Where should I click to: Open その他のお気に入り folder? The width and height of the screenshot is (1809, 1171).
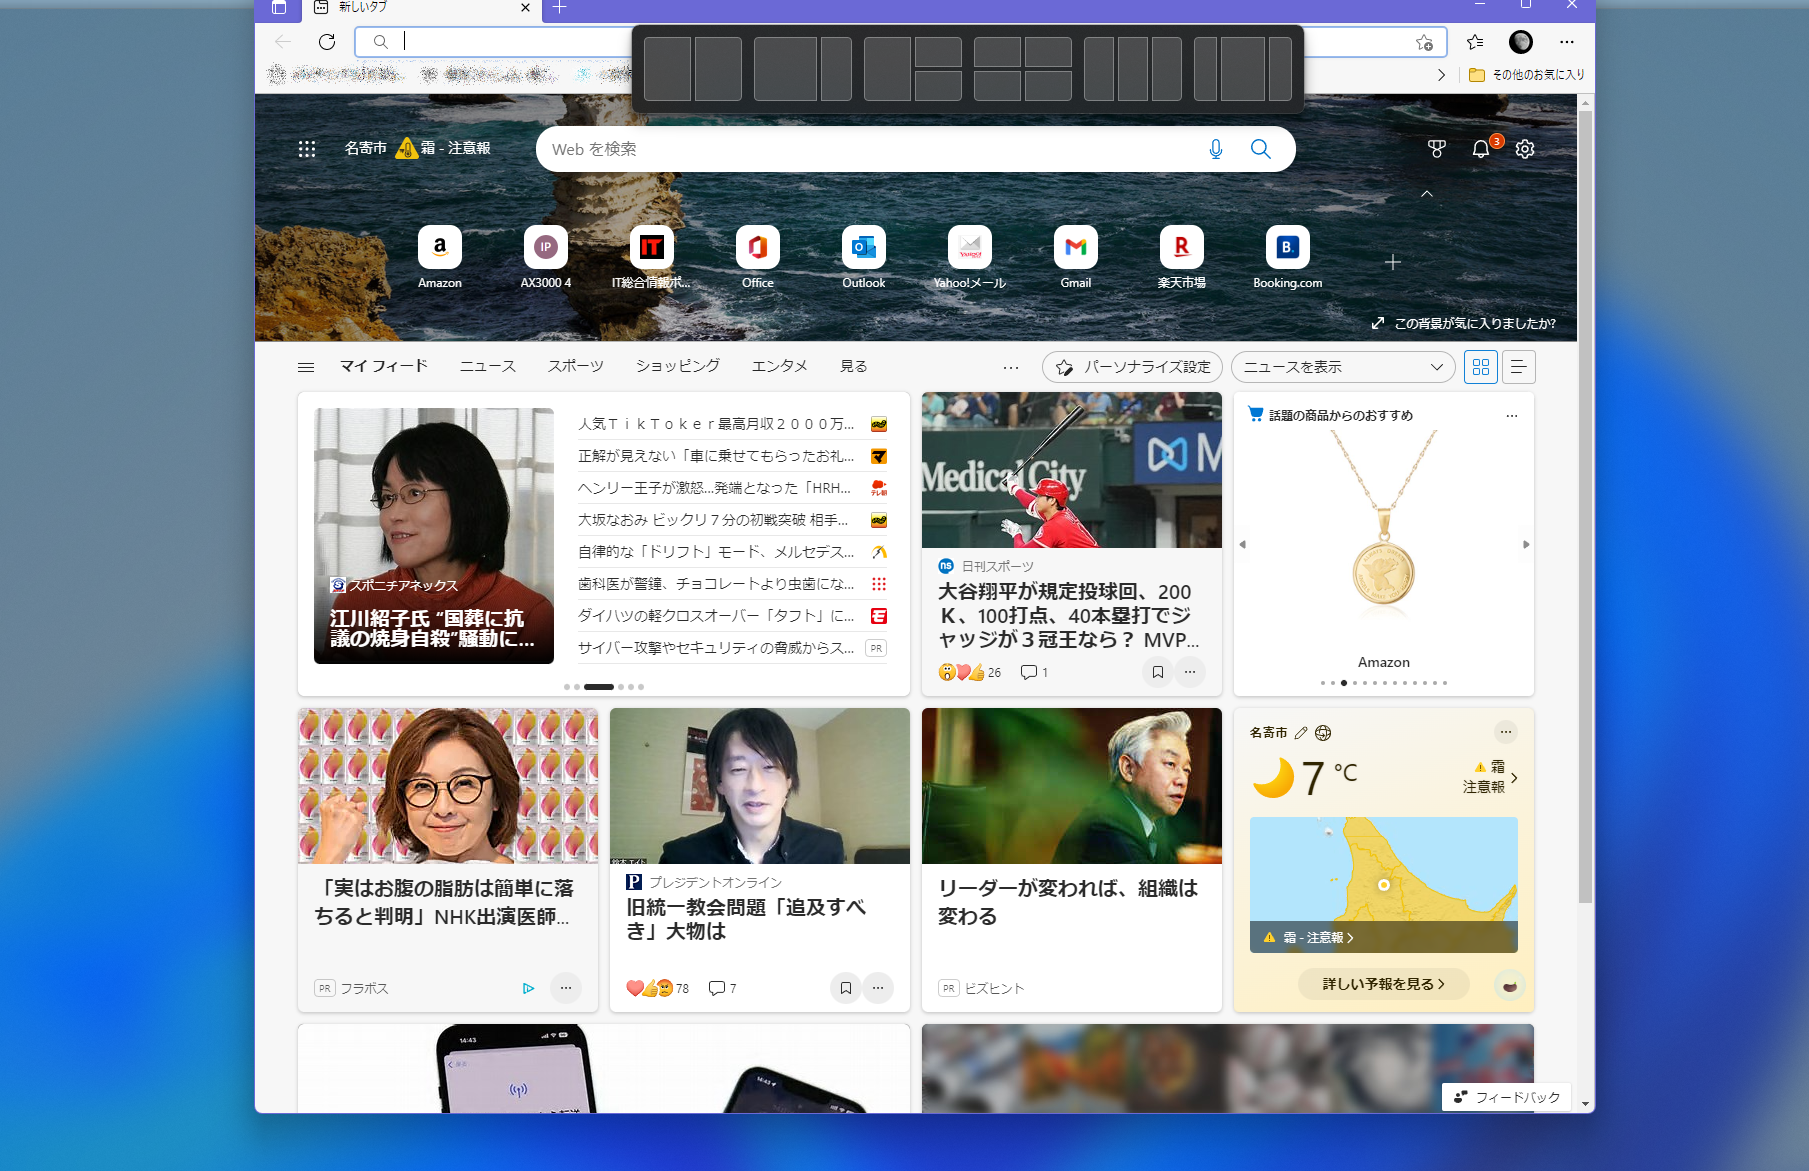point(1527,75)
